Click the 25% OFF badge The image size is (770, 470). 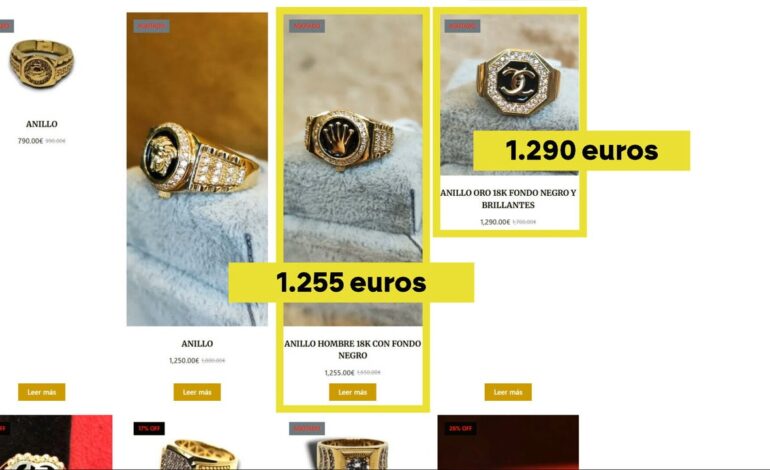click(460, 428)
